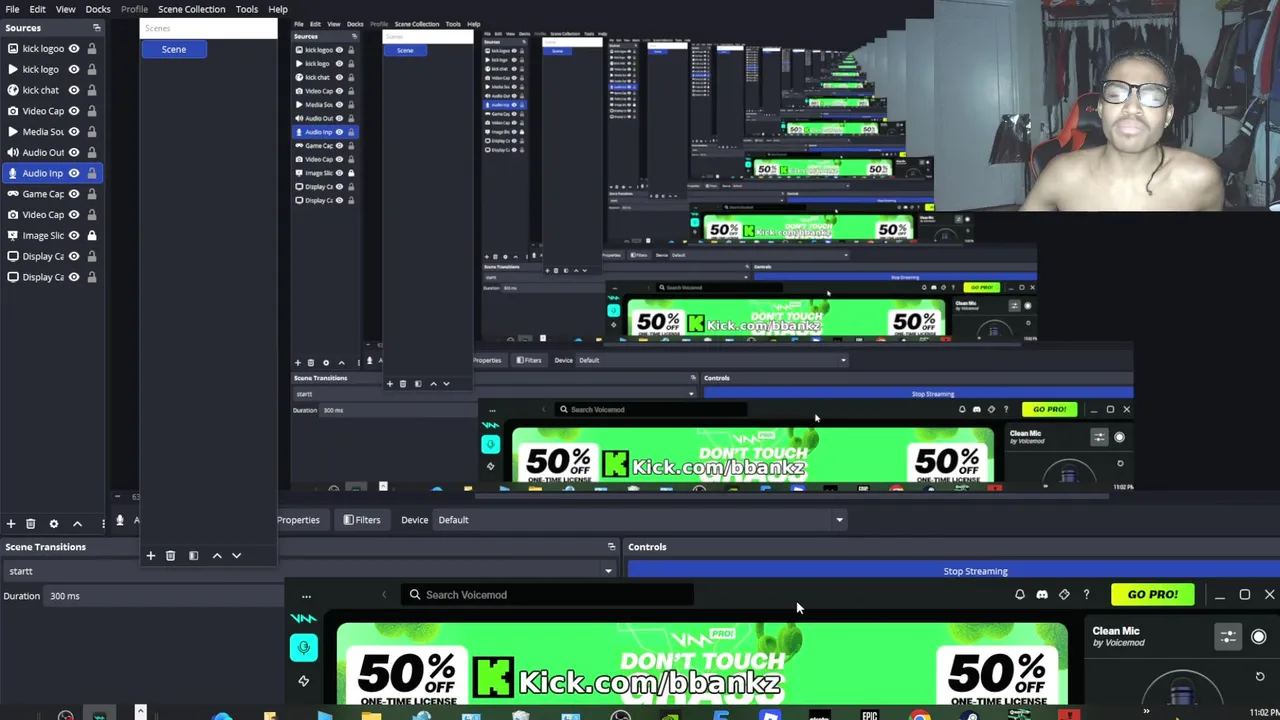The image size is (1280, 720).
Task: Hide the Game Capture source
Action: [x=74, y=194]
